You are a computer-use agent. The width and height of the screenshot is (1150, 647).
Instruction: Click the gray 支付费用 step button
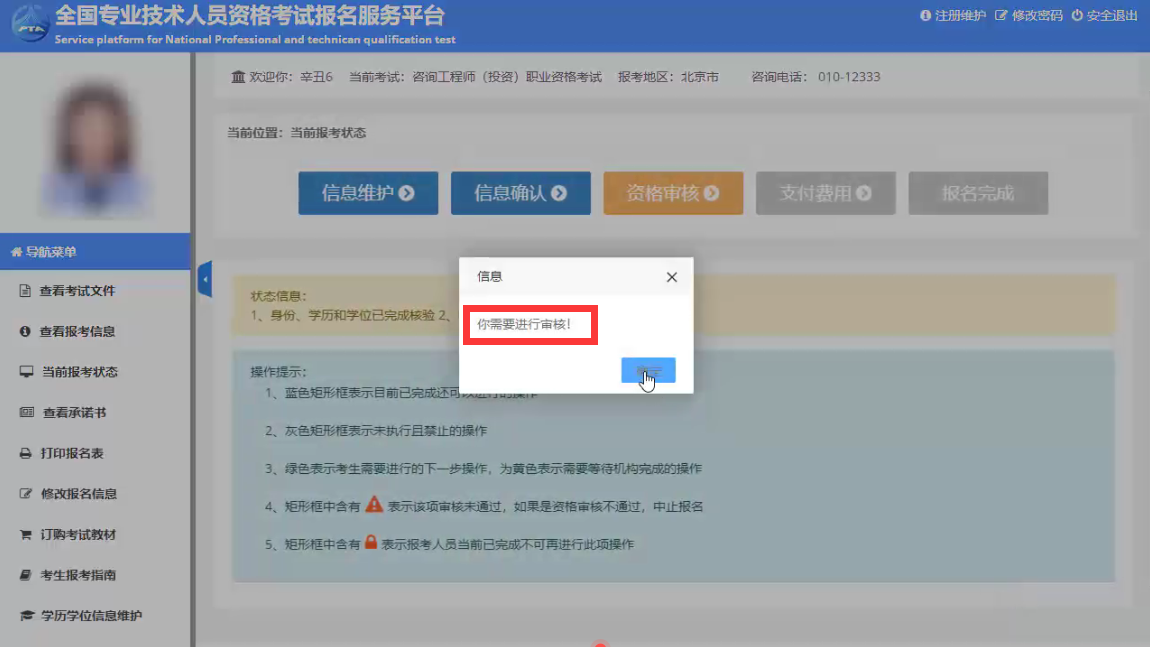825,193
